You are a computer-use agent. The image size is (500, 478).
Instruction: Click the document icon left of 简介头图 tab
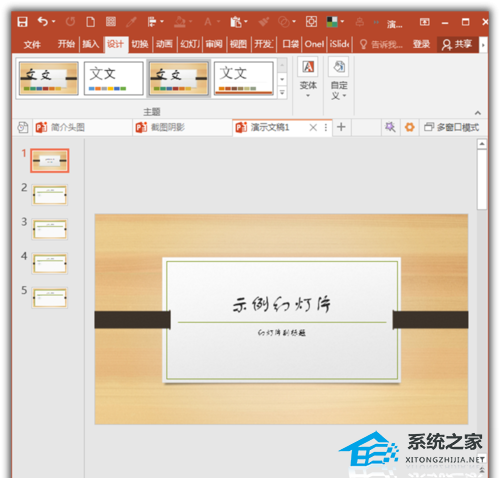[x=23, y=127]
